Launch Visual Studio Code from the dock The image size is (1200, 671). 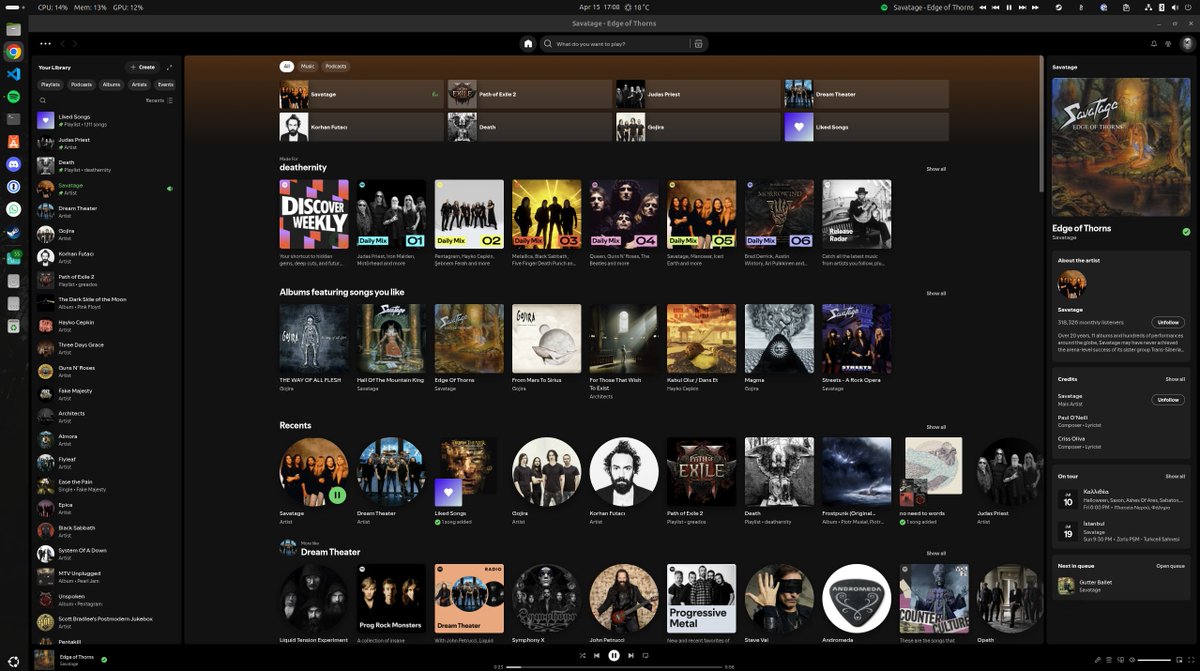coord(14,74)
